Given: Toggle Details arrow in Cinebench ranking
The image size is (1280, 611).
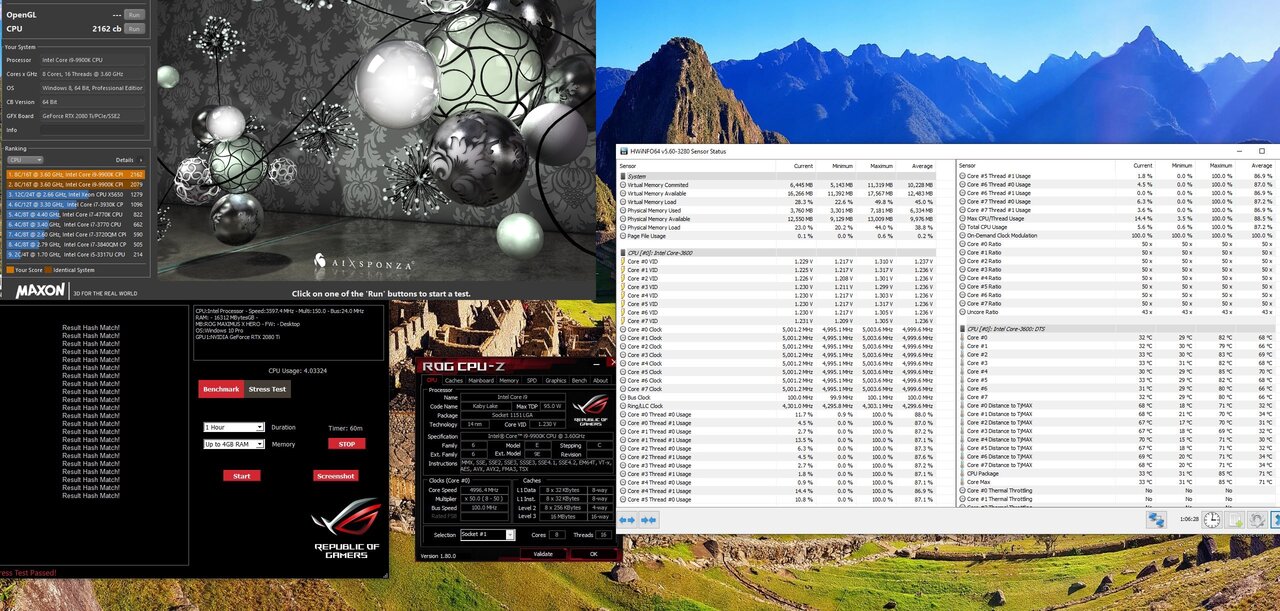Looking at the screenshot, I should click(140, 160).
